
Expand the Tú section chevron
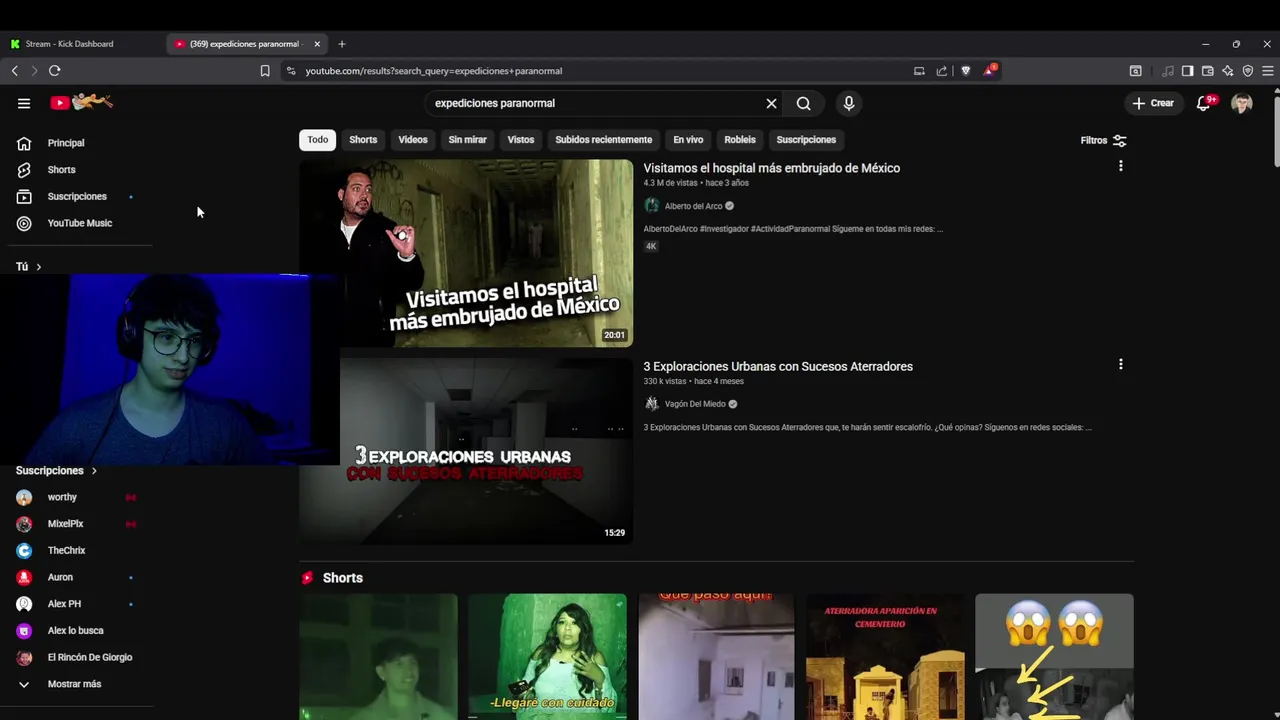pos(38,267)
